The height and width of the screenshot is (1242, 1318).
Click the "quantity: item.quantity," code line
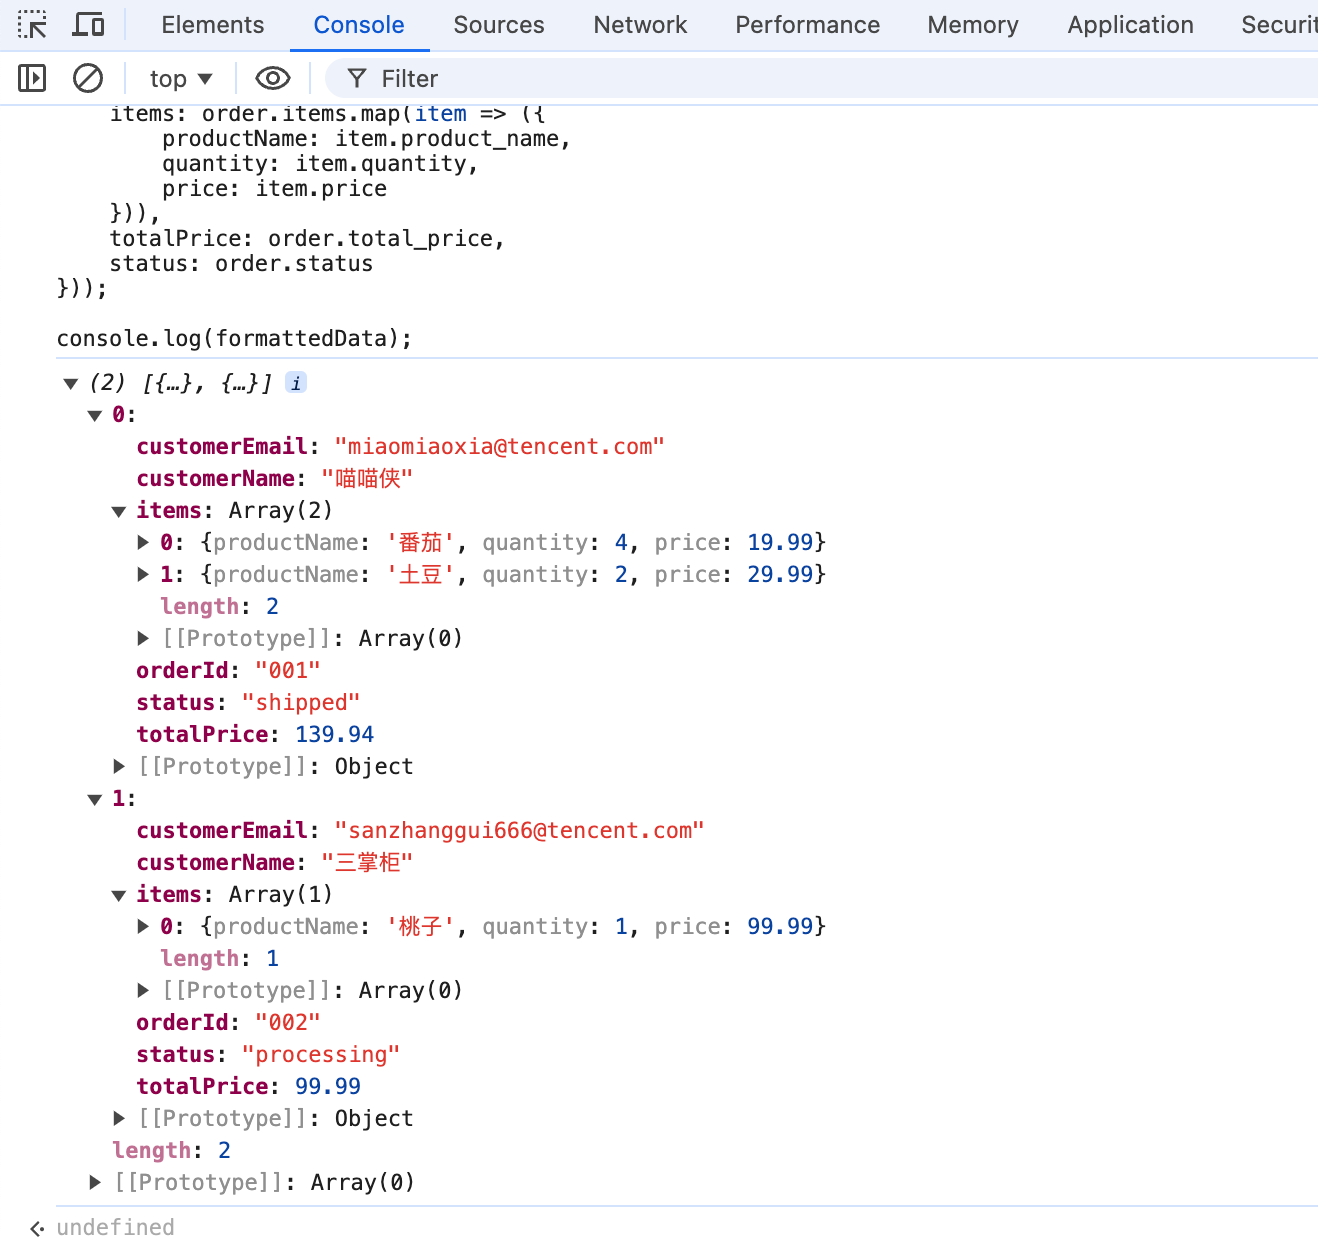click(320, 163)
